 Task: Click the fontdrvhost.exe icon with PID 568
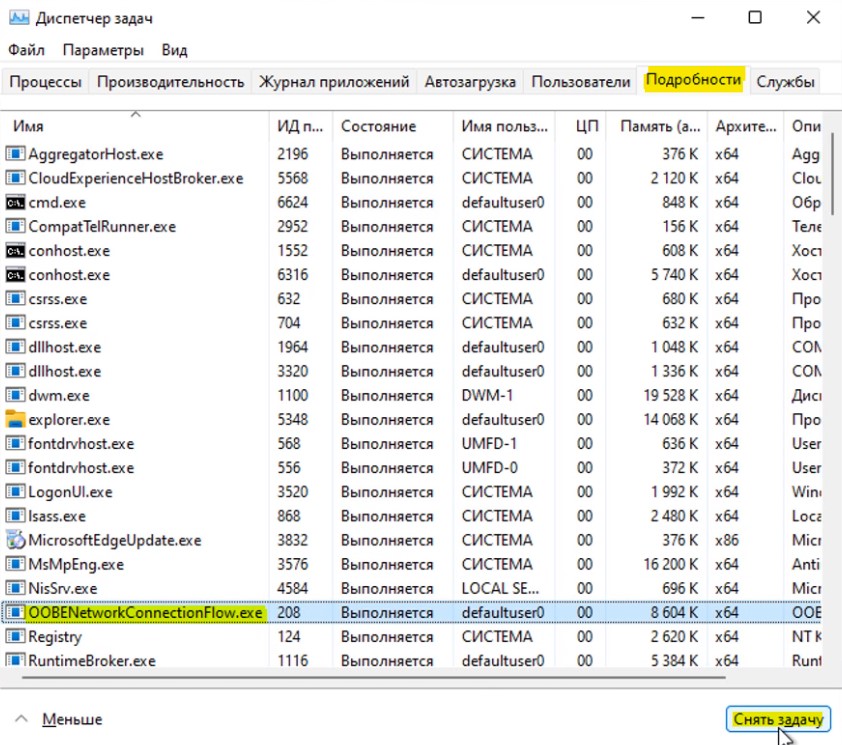tap(15, 444)
